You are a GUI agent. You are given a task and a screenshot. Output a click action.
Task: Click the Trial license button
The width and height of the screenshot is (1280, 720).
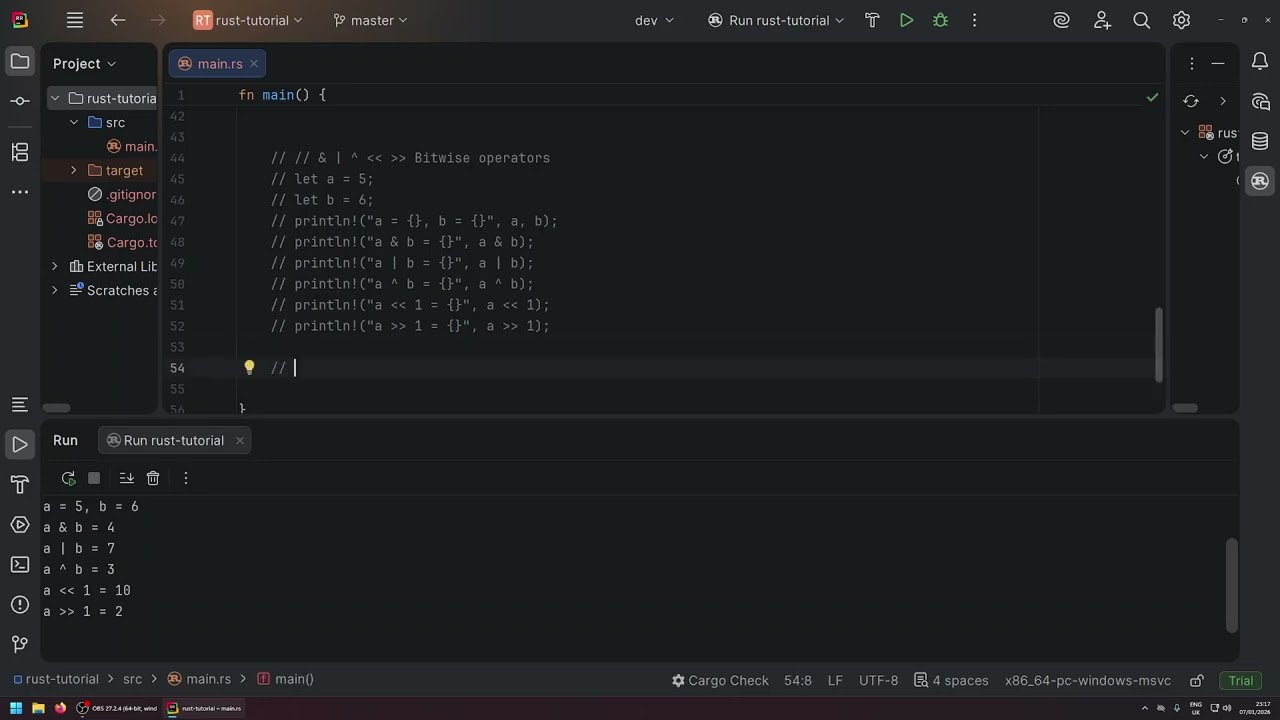tap(1241, 680)
